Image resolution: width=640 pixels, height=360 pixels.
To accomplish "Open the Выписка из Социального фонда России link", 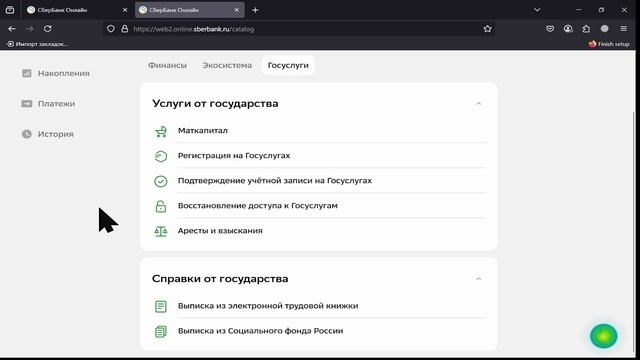I will (260, 331).
